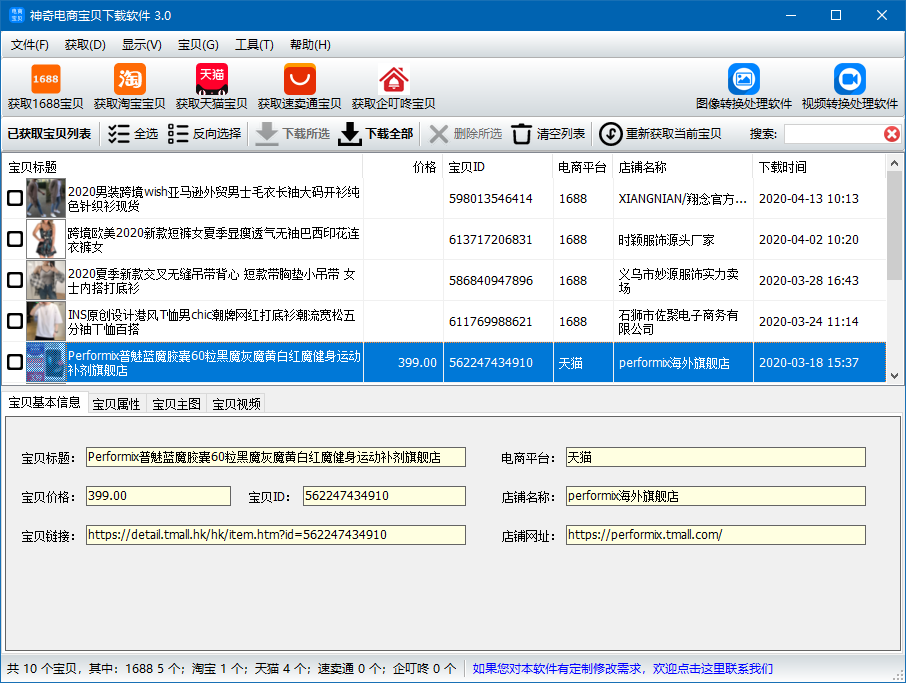Click download time 2020-03-28 16:43
The height and width of the screenshot is (683, 906).
click(808, 281)
